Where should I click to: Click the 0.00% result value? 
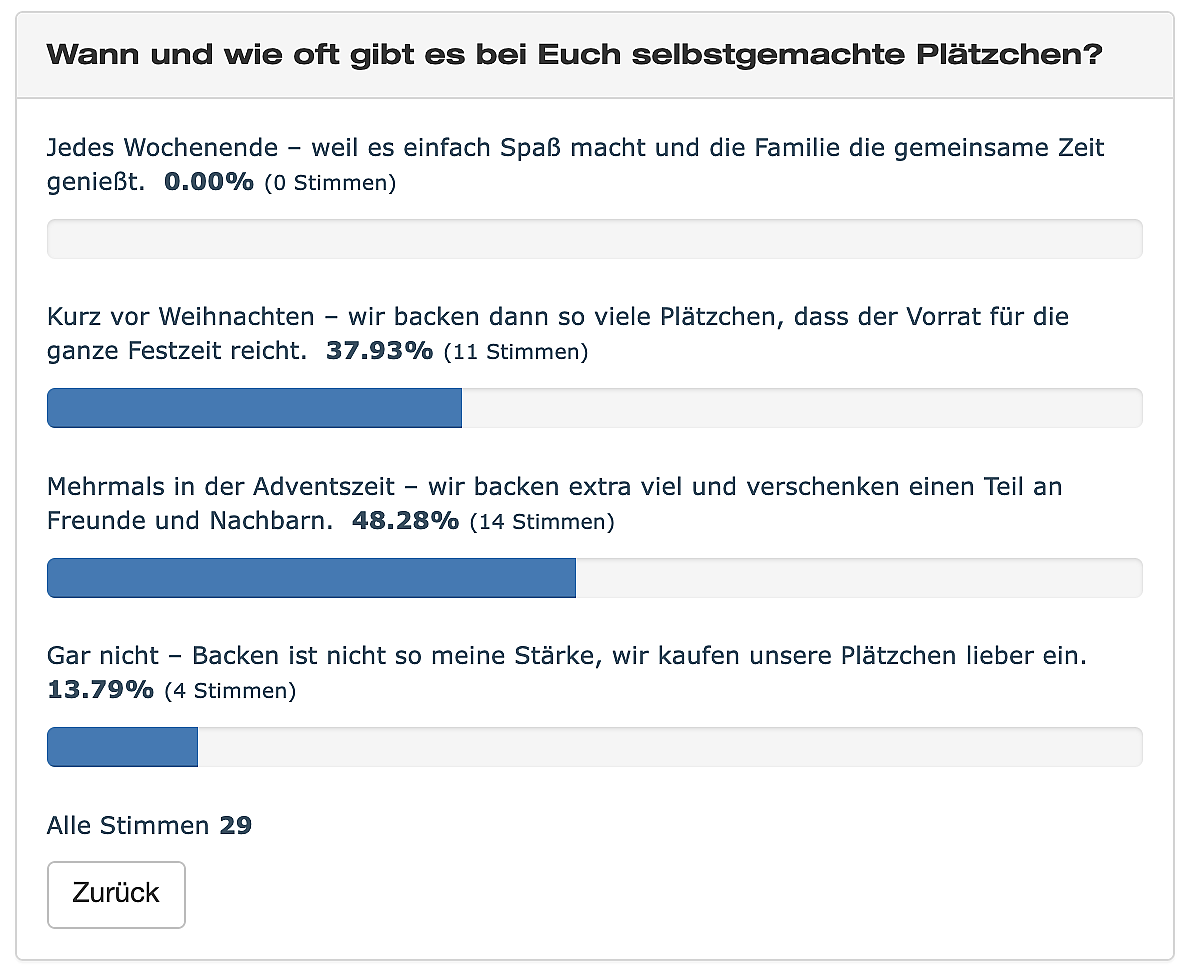tap(209, 183)
